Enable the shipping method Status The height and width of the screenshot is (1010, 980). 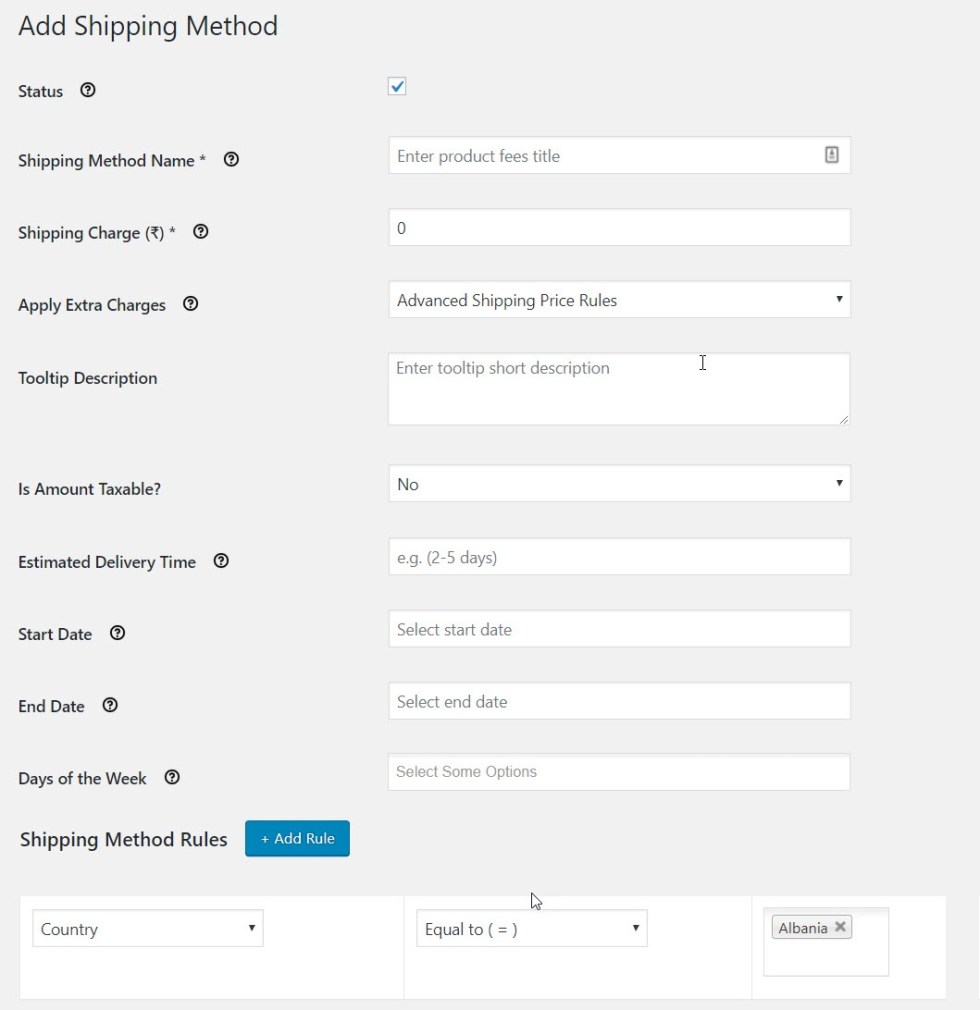click(396, 86)
